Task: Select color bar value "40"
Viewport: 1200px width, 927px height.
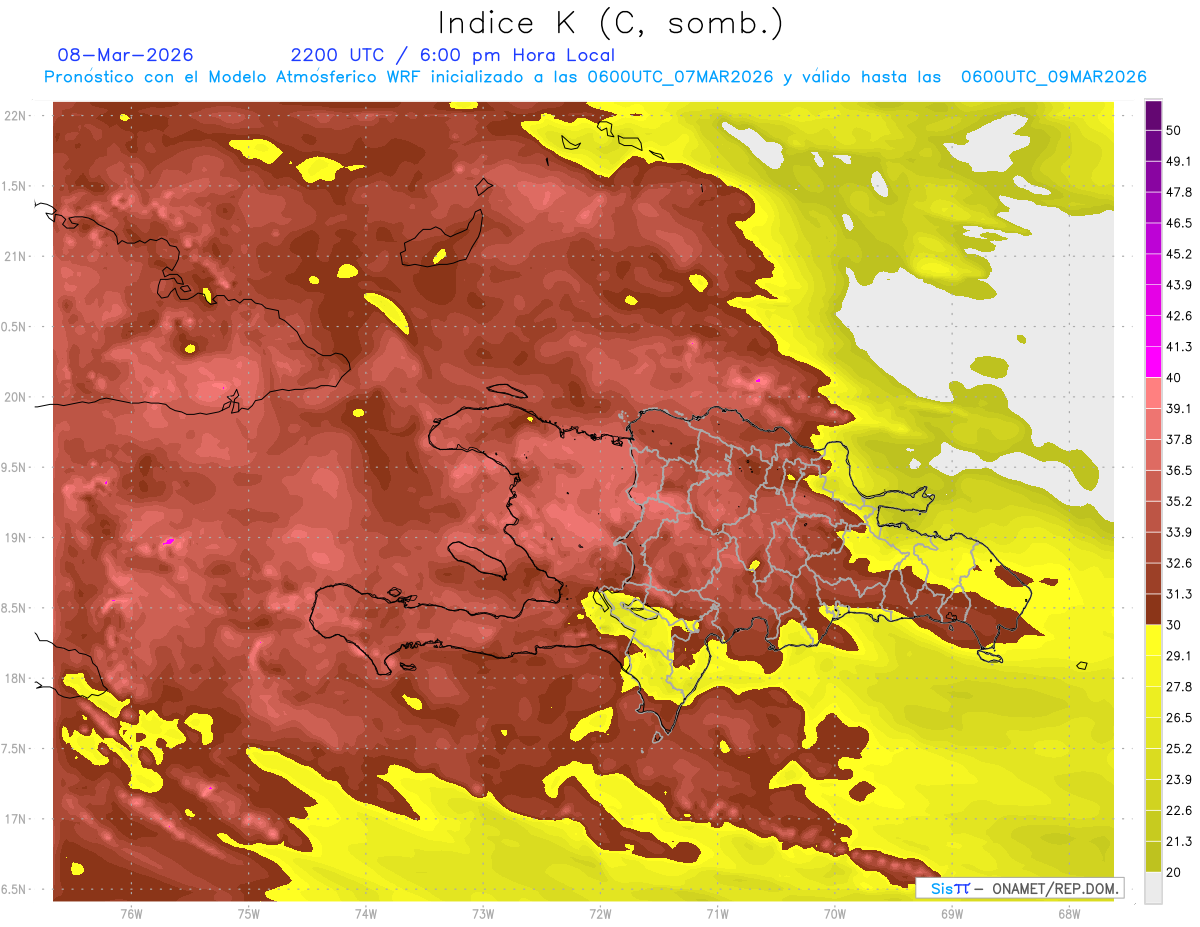Action: (1174, 378)
